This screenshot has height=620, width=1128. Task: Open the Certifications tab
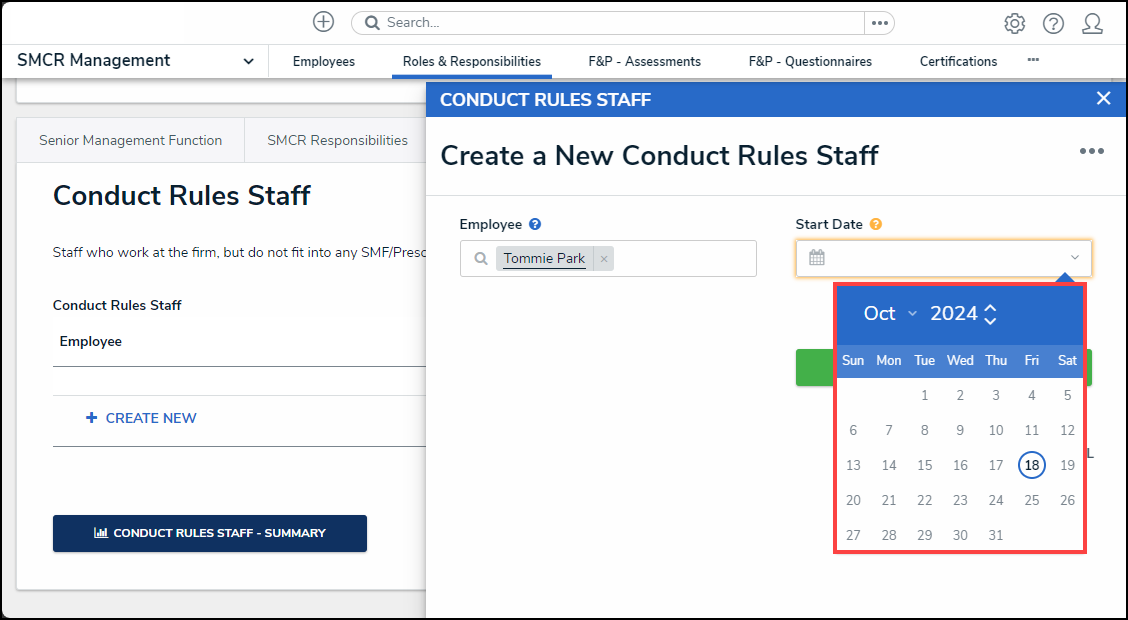click(x=958, y=61)
